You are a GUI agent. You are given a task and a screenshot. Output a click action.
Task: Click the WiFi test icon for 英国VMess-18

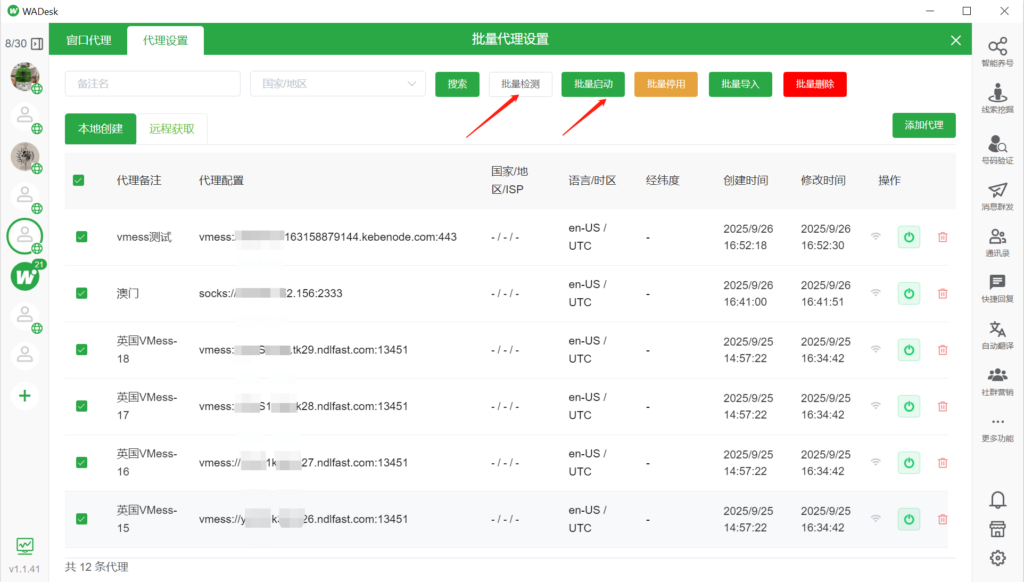click(876, 350)
